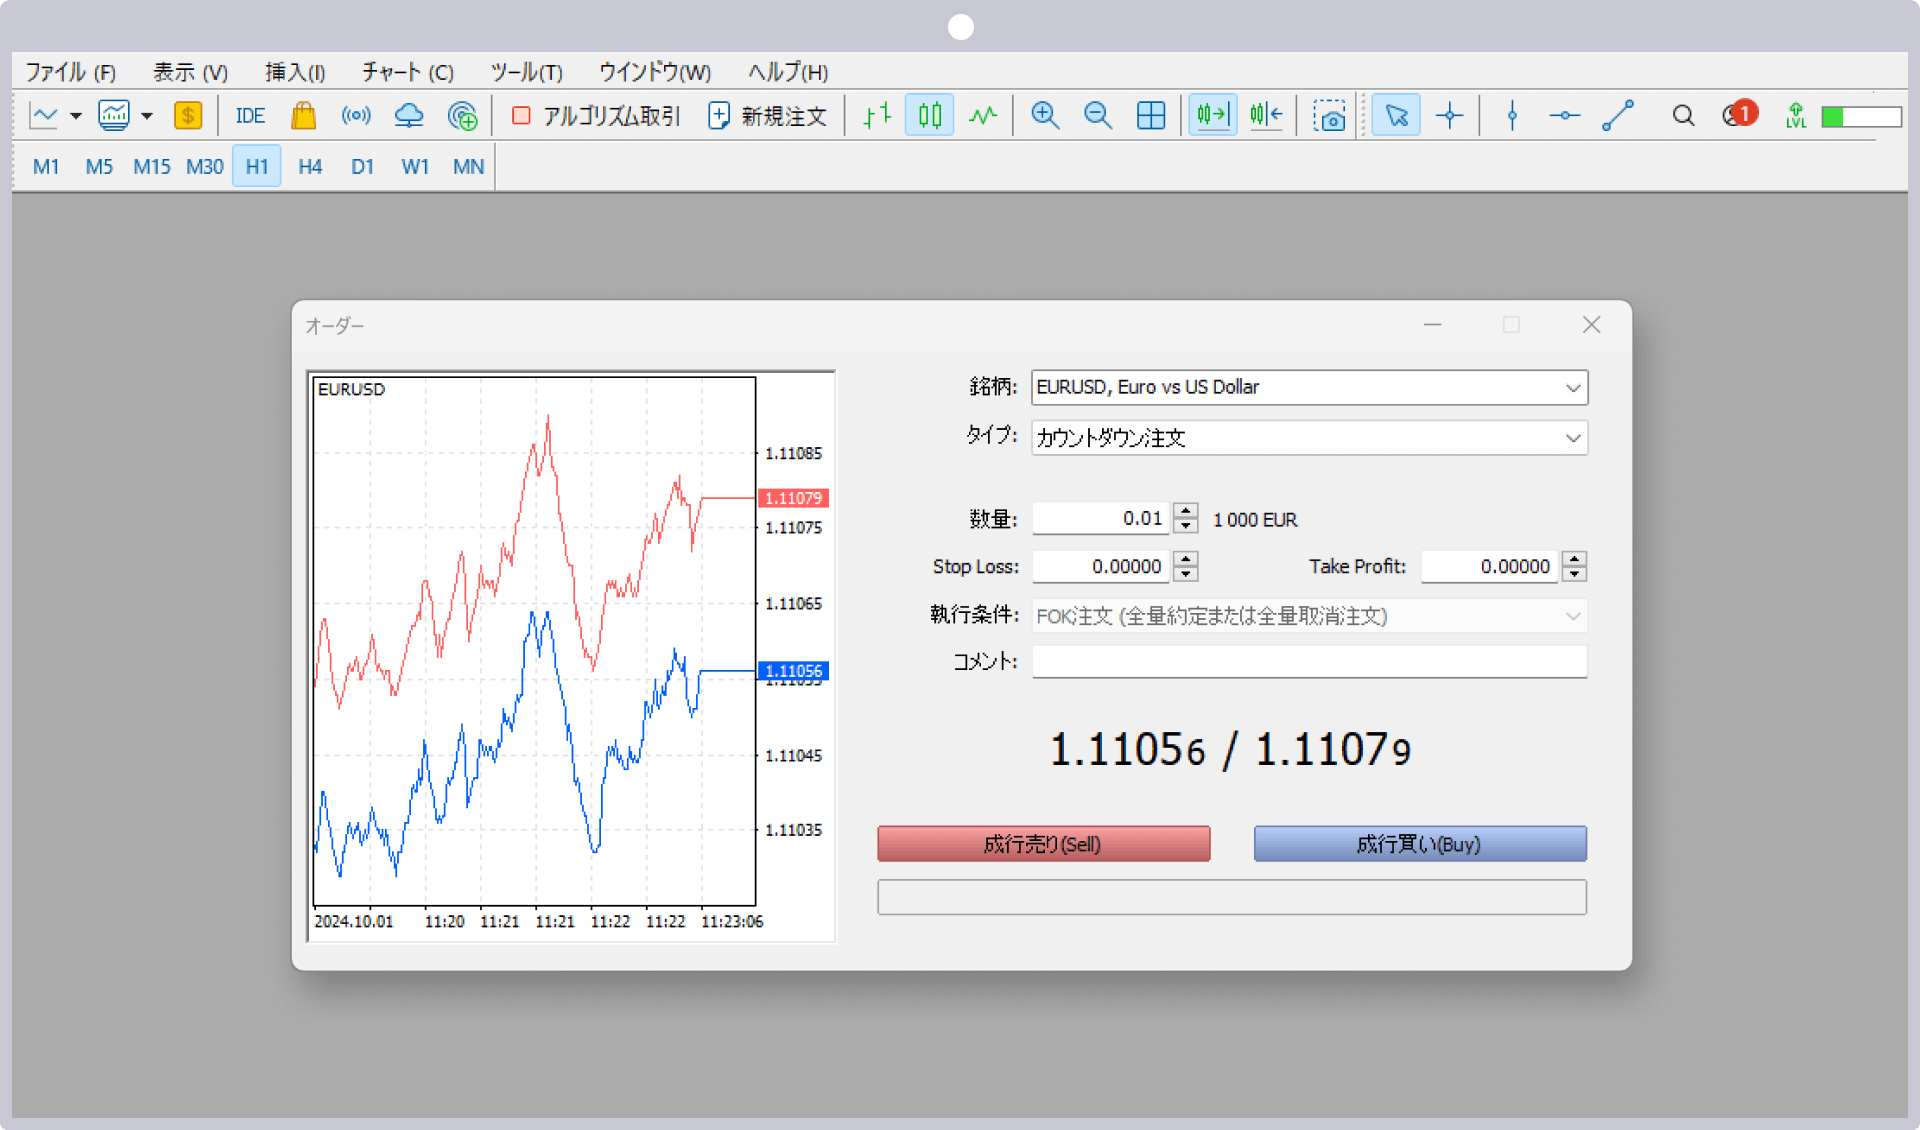
Task: Select the H4 timeframe
Action: click(310, 166)
